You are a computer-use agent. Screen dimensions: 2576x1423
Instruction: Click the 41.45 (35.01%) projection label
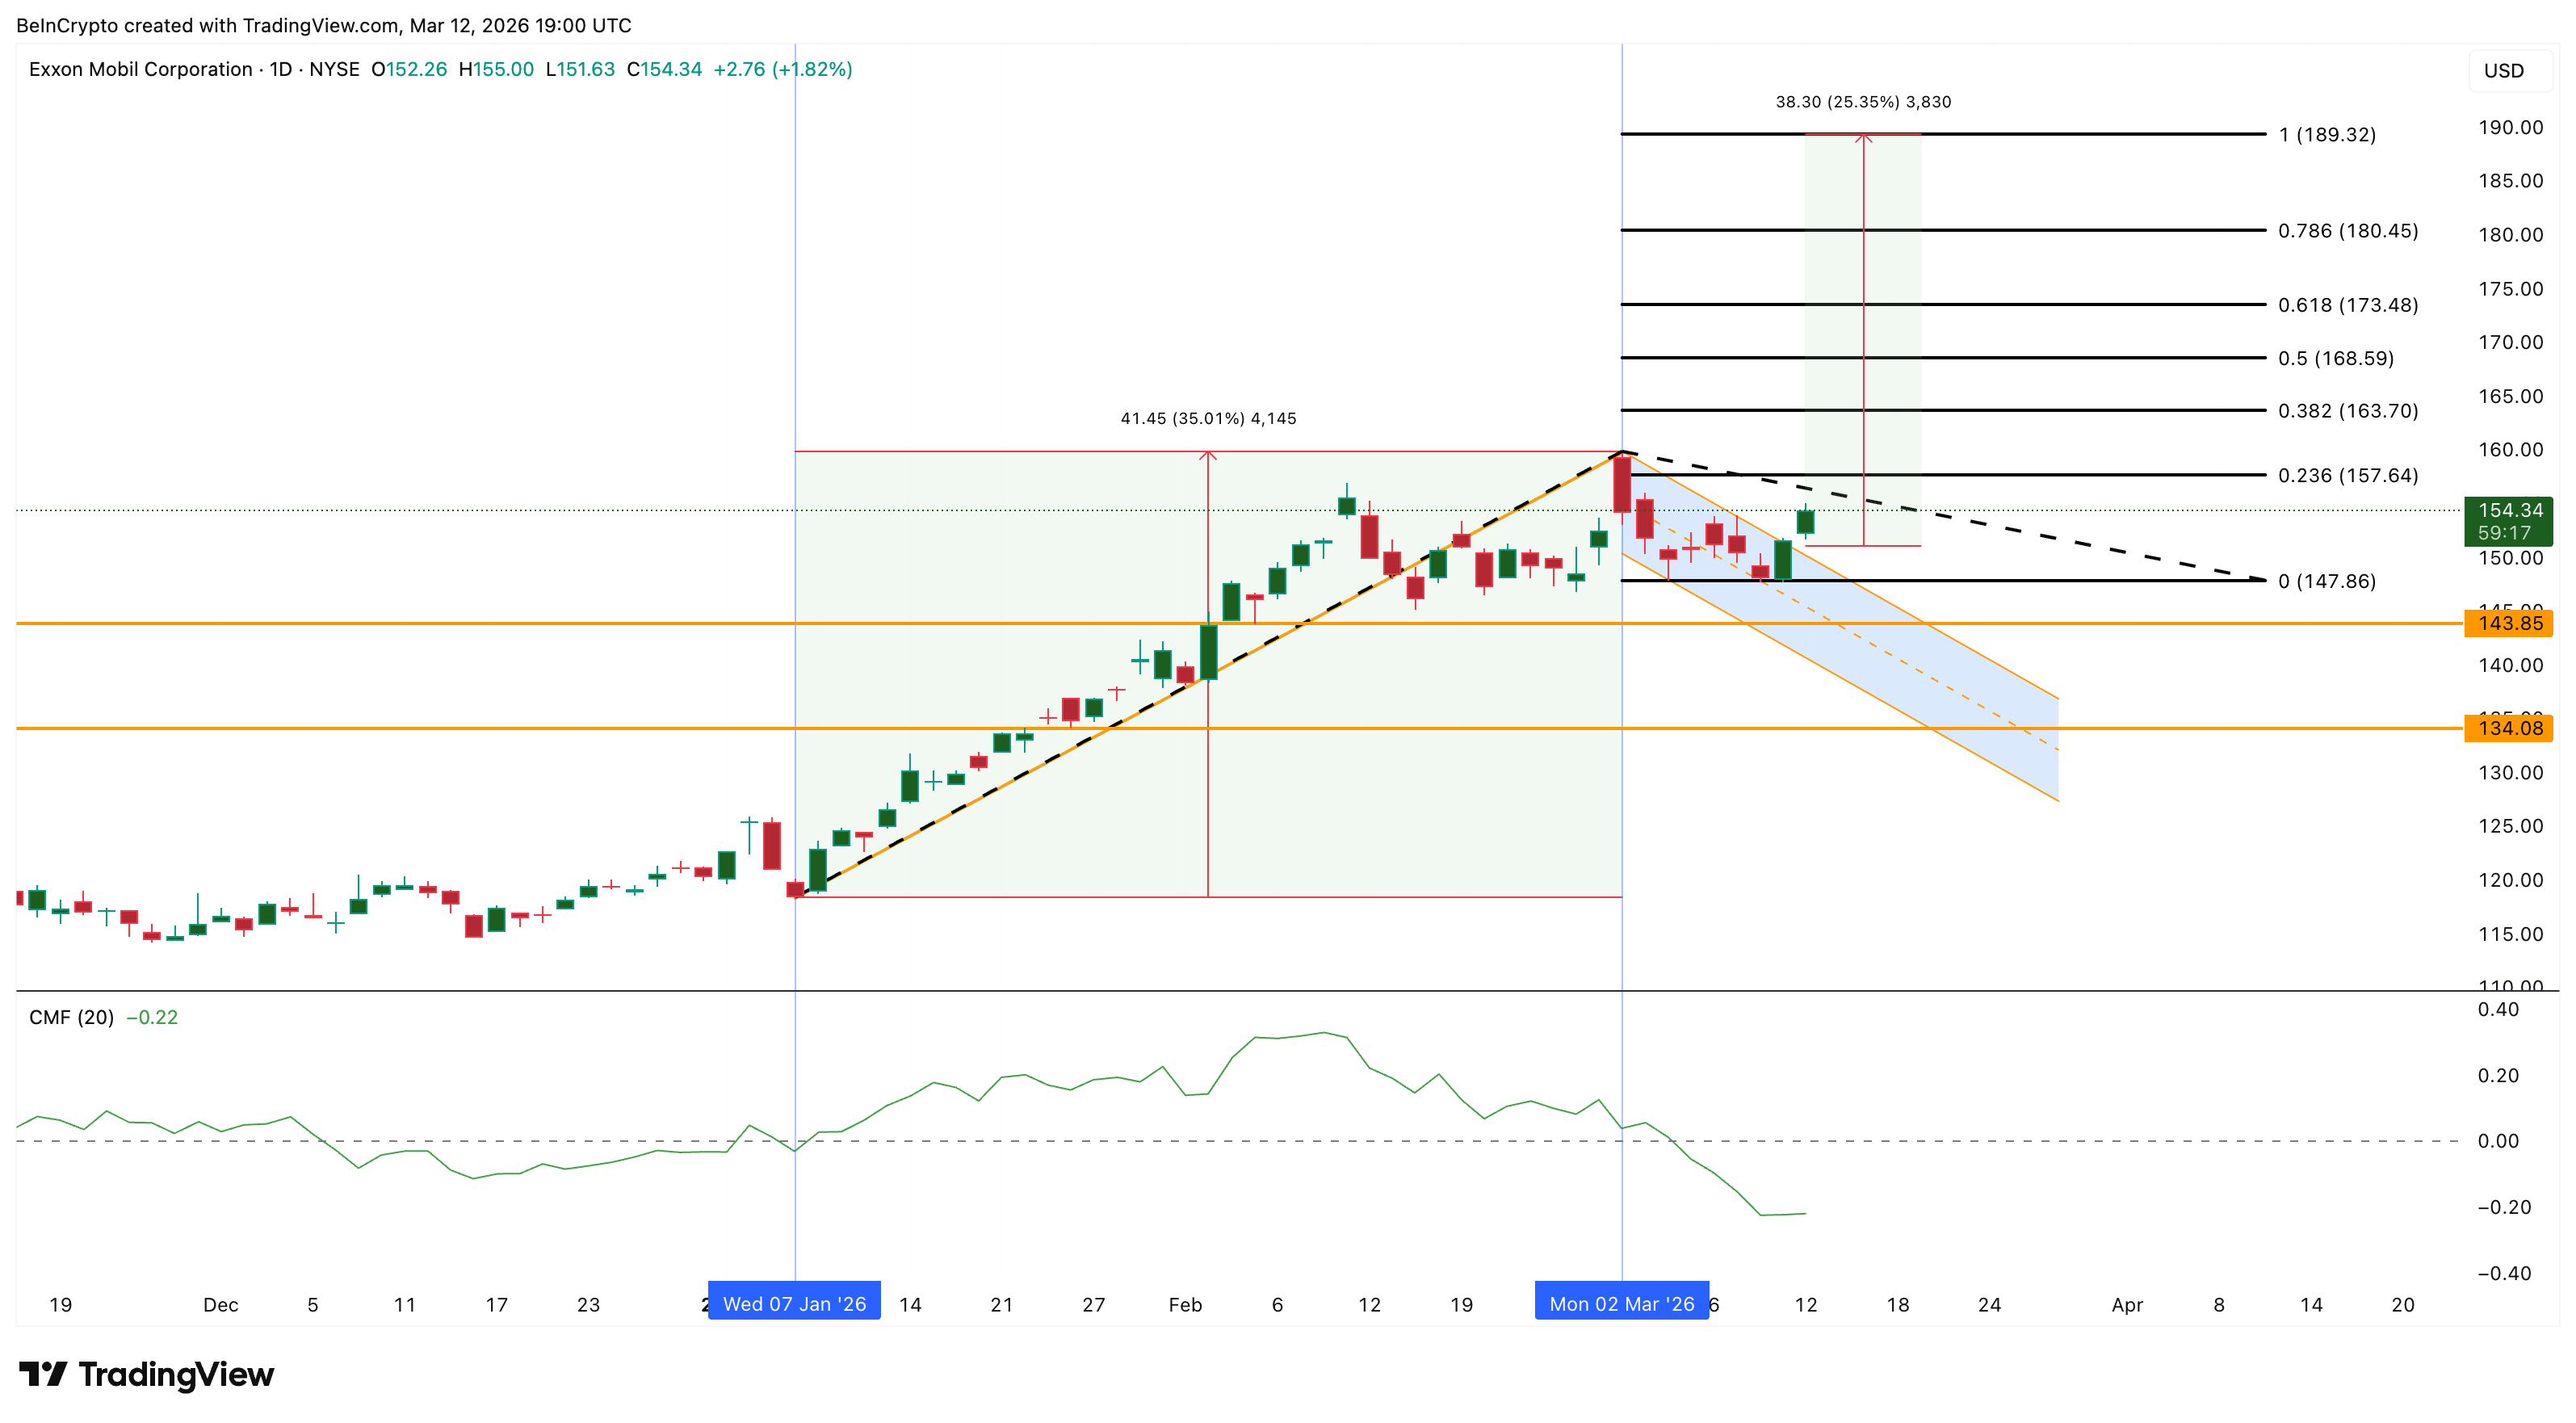tap(1208, 418)
